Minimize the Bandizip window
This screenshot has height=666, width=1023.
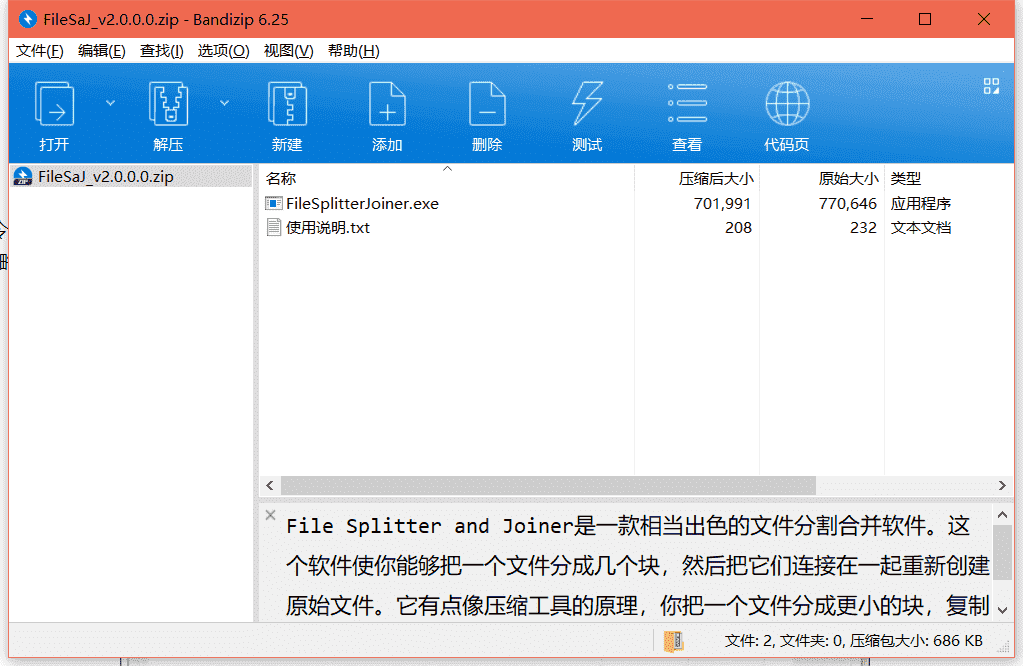tap(866, 19)
